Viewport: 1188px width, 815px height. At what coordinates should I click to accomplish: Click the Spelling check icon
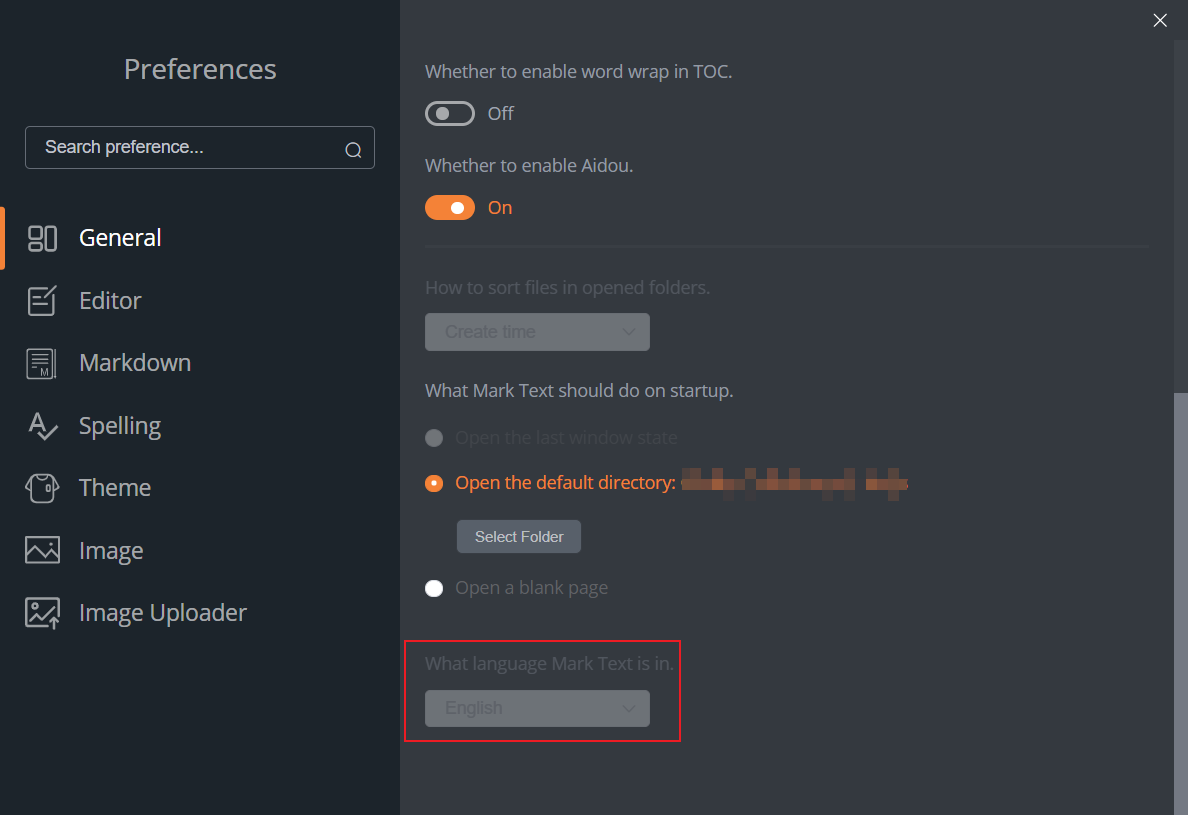42,426
